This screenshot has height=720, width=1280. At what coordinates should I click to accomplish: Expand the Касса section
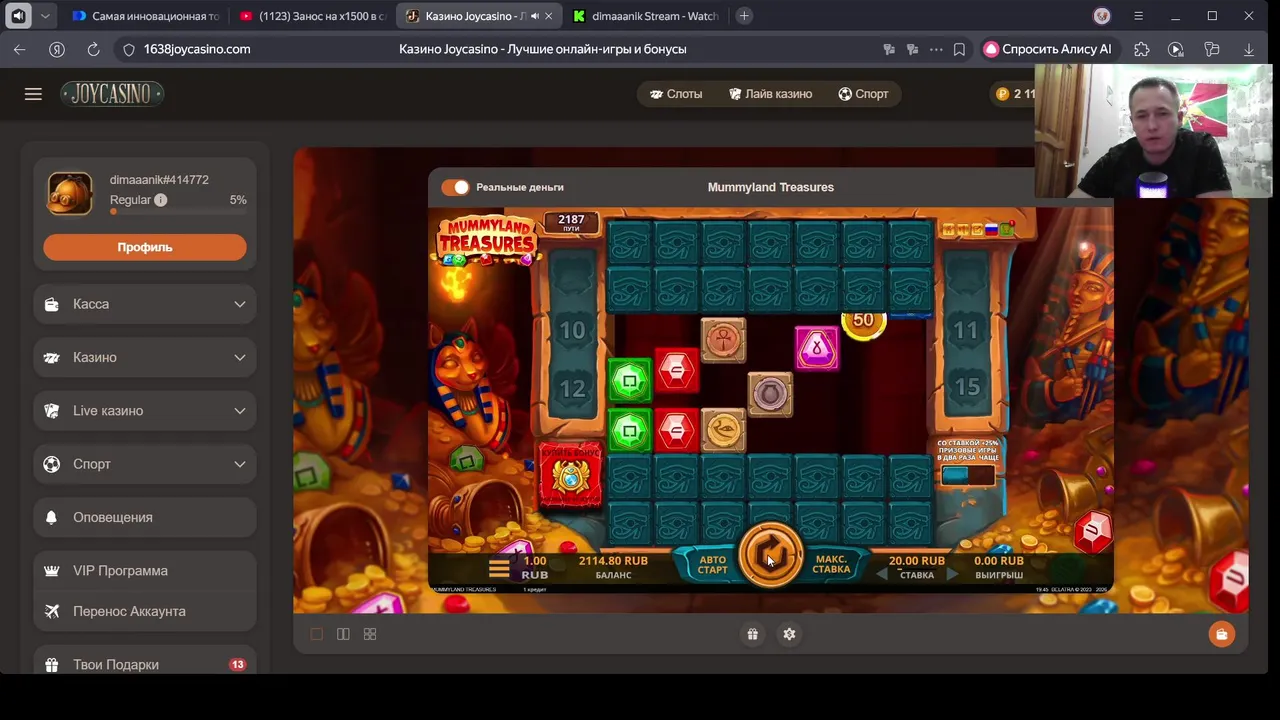coord(145,304)
